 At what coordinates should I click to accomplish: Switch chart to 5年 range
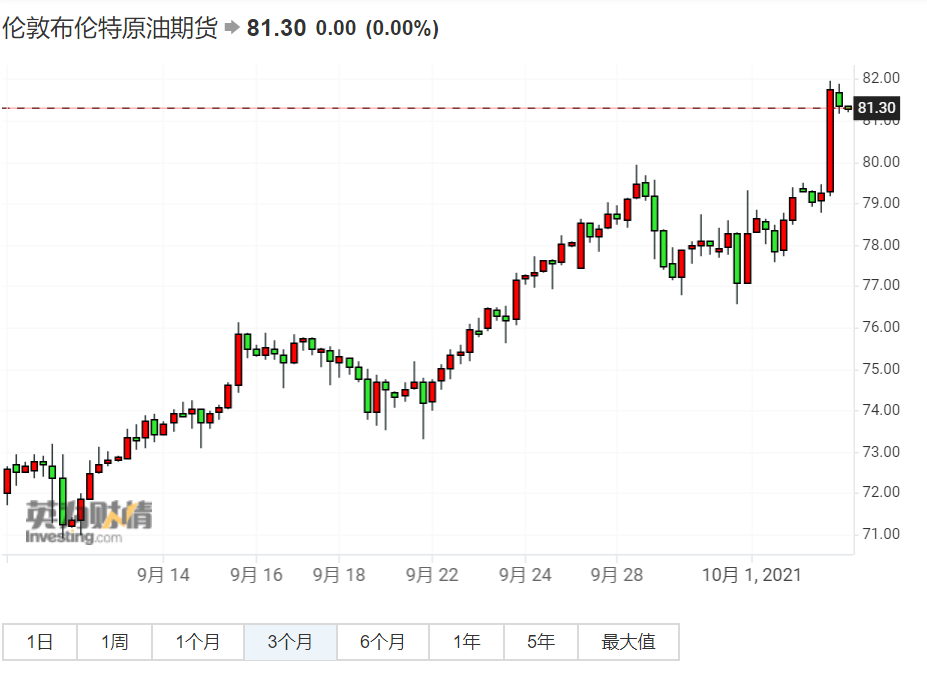[x=541, y=642]
